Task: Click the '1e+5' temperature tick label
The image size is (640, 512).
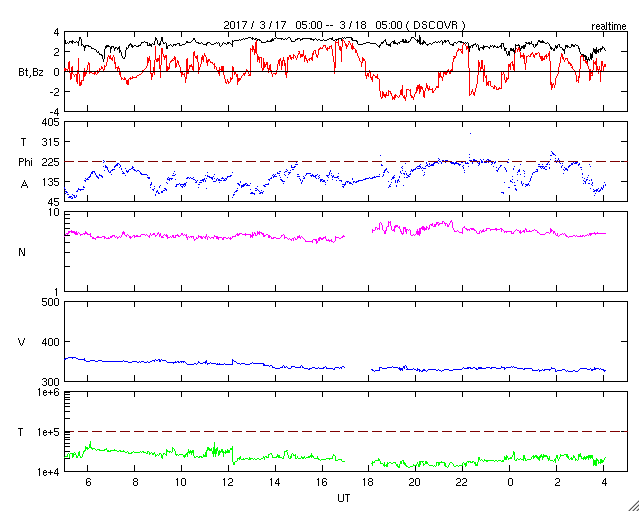Action: click(x=49, y=432)
